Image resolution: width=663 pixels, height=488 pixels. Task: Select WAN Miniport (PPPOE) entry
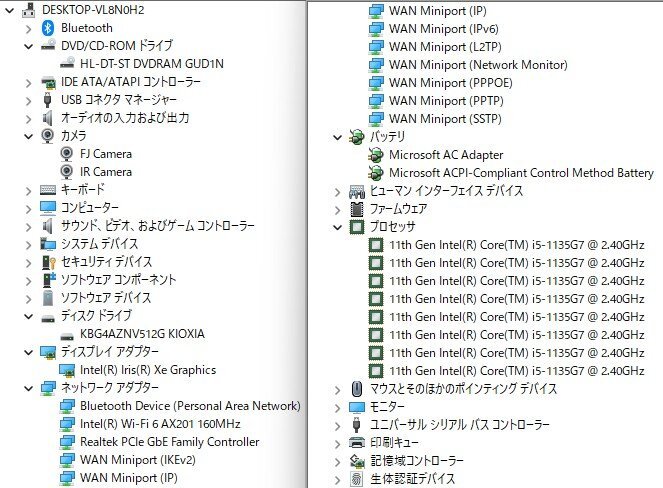click(451, 82)
